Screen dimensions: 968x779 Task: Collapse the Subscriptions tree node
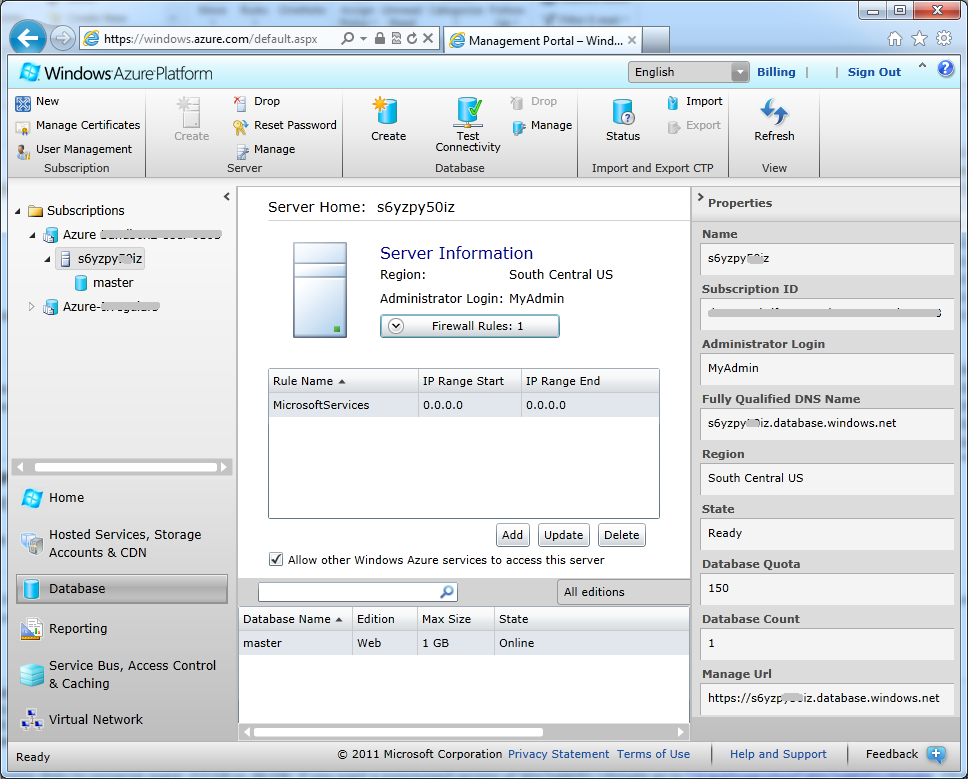[x=18, y=211]
